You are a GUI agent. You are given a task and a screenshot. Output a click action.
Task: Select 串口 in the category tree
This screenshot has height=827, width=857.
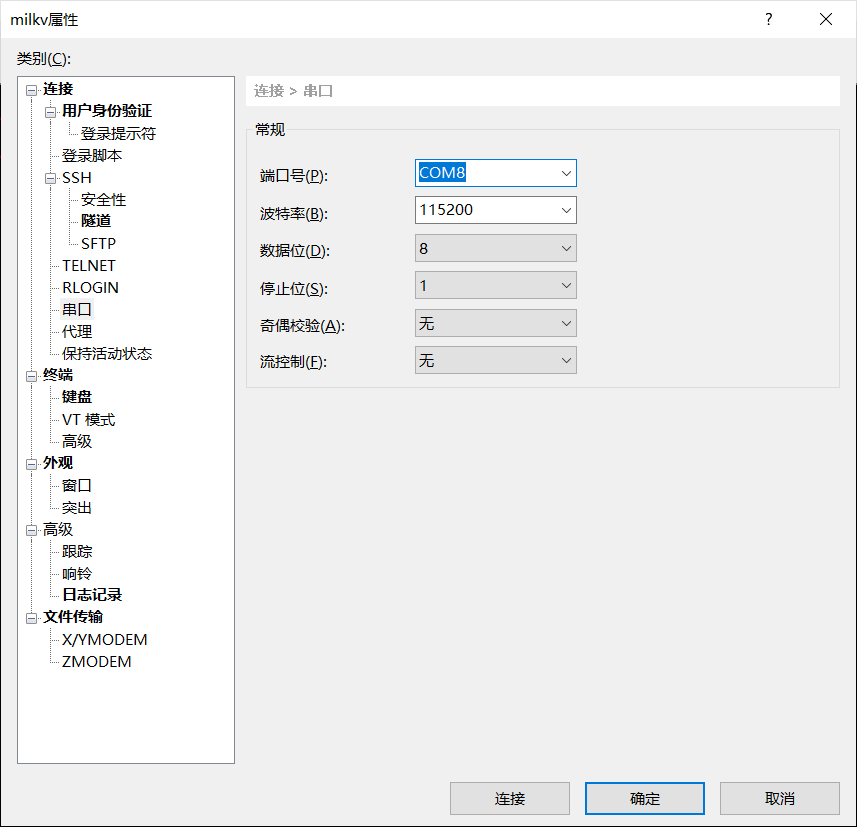pos(77,309)
